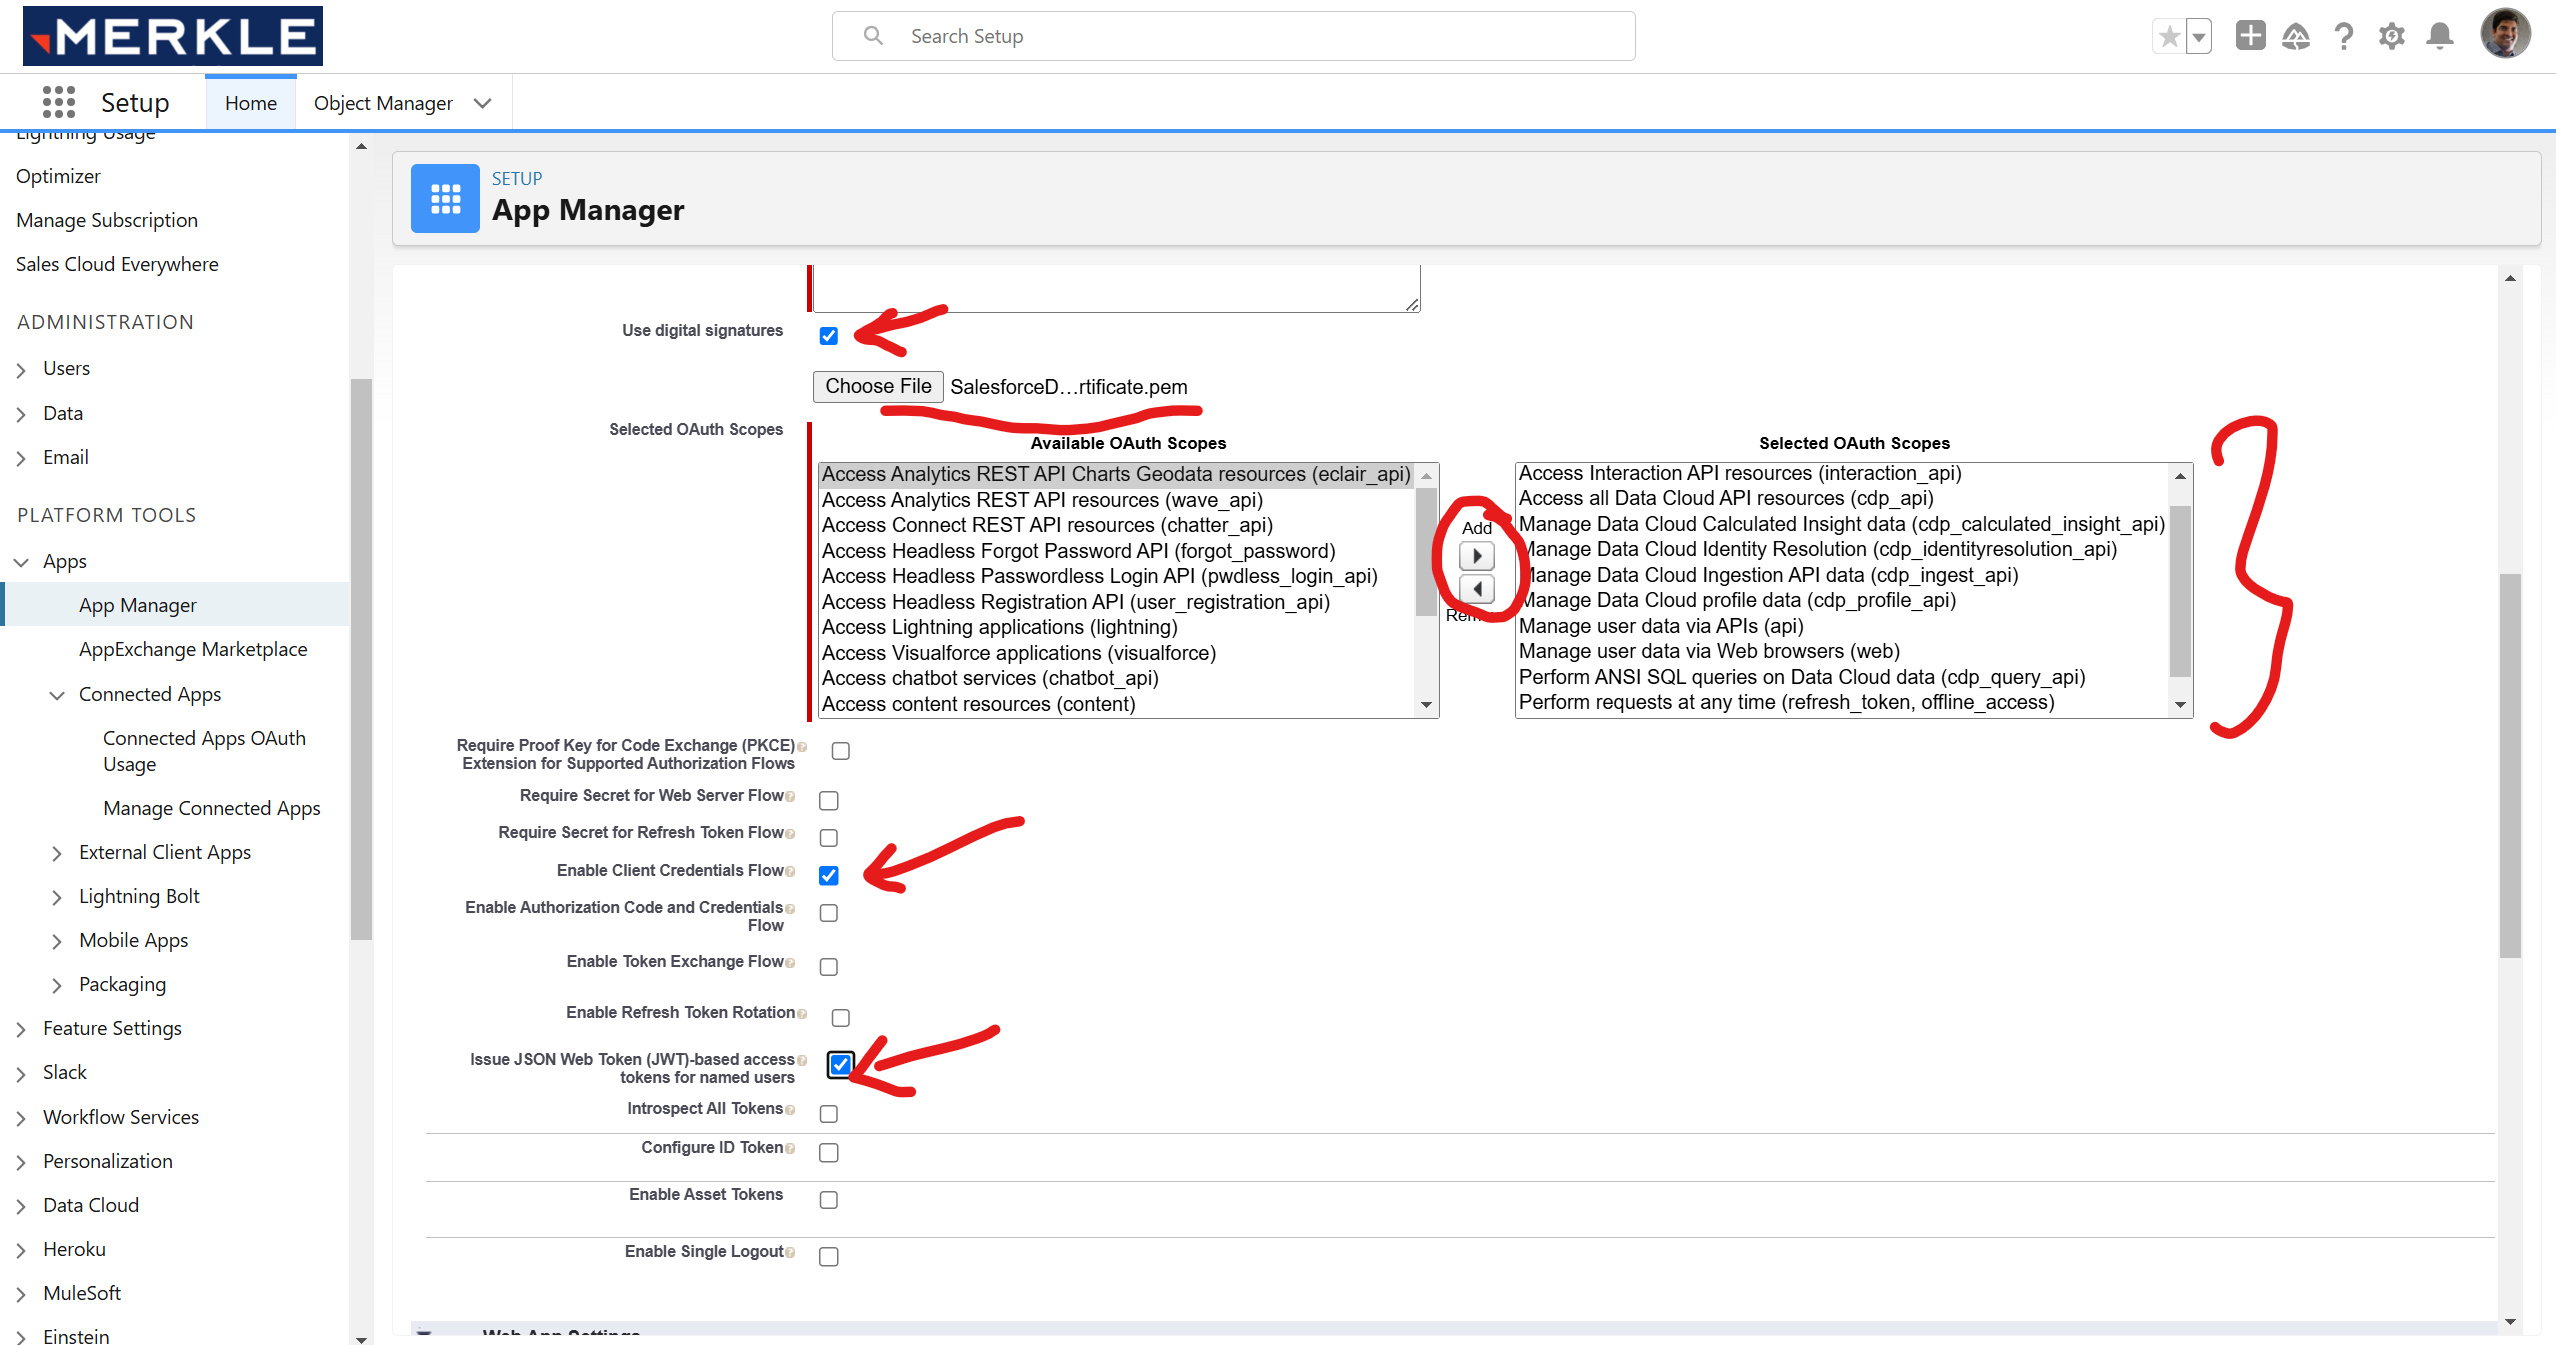The height and width of the screenshot is (1345, 2556).
Task: Check Require Secret for Web Server Flow
Action: (829, 801)
